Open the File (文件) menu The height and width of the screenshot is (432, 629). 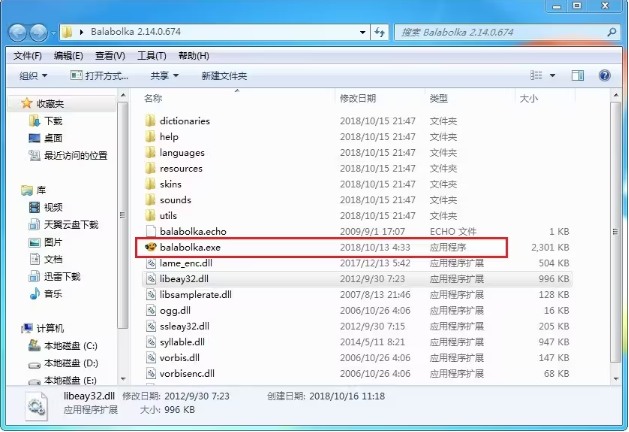pyautogui.click(x=28, y=56)
